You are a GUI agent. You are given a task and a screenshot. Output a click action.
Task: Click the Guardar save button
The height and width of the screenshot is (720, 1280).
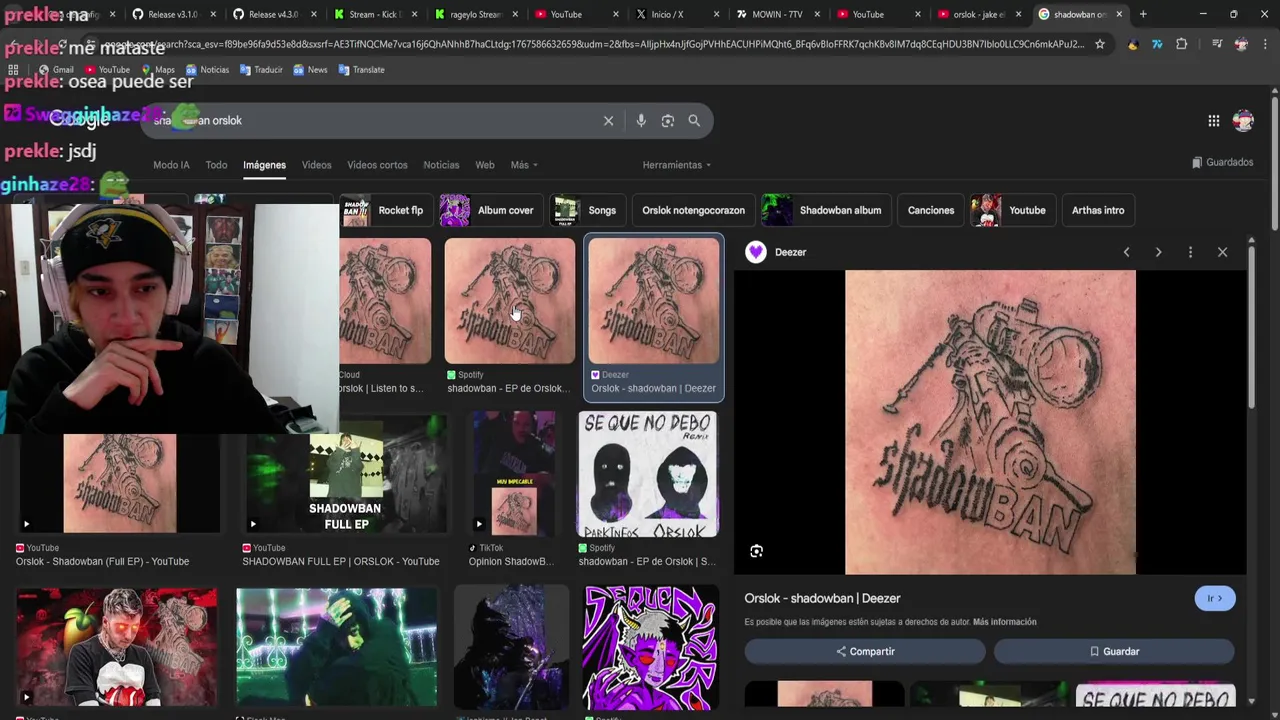1114,651
